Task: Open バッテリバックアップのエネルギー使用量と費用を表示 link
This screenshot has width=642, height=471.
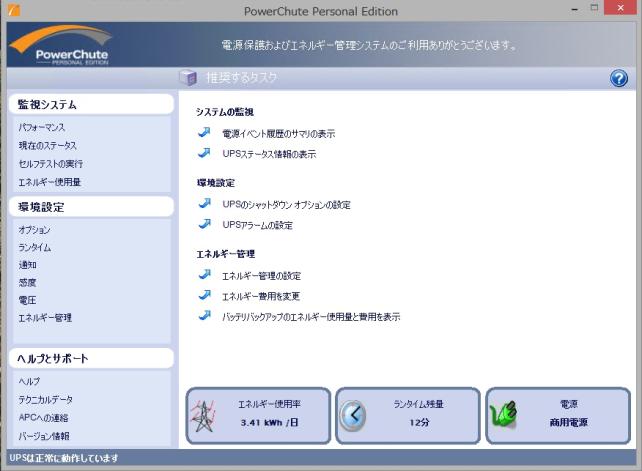Action: click(x=311, y=317)
